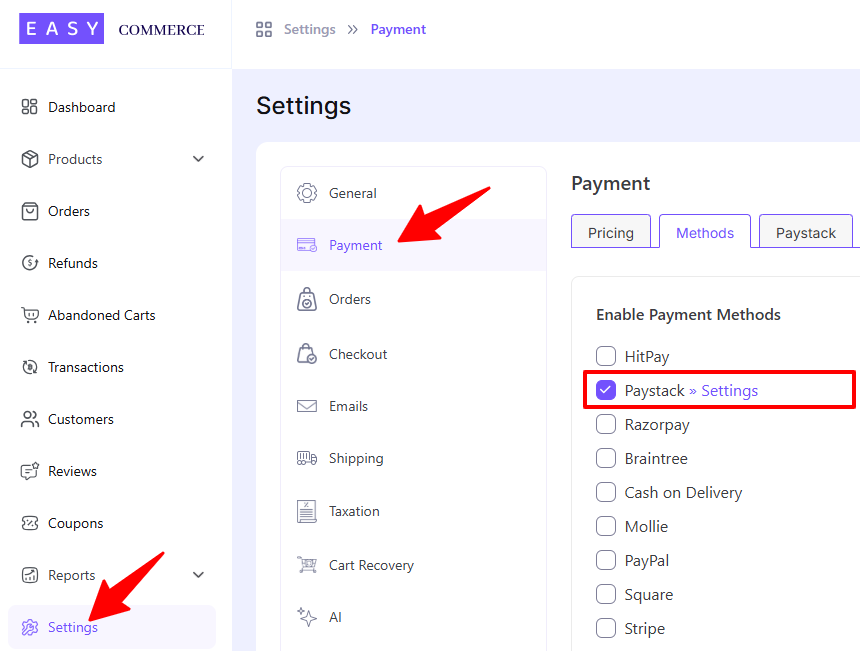Click the Refunds icon in sidebar

tap(30, 263)
